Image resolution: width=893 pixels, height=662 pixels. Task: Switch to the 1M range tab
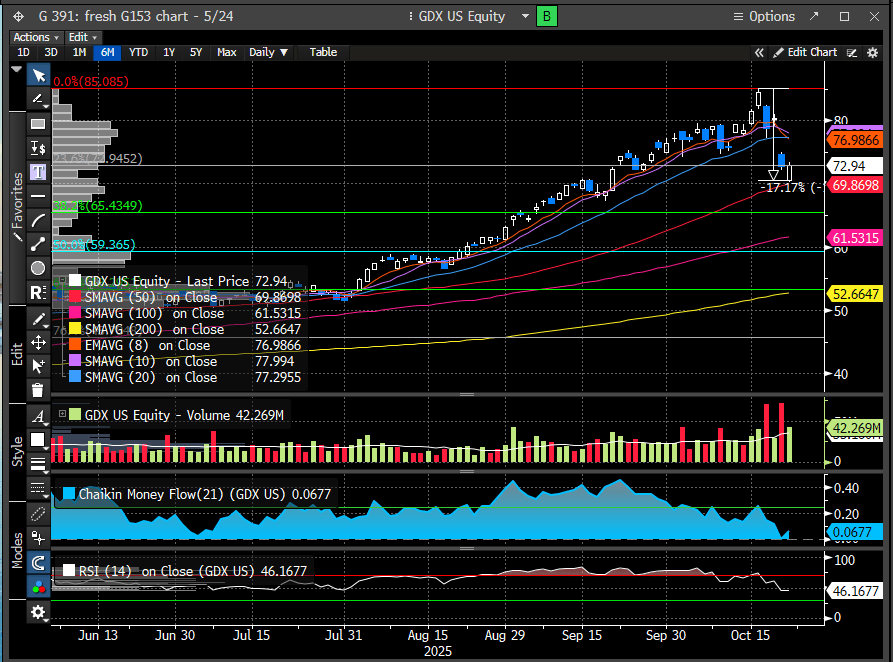click(x=79, y=52)
